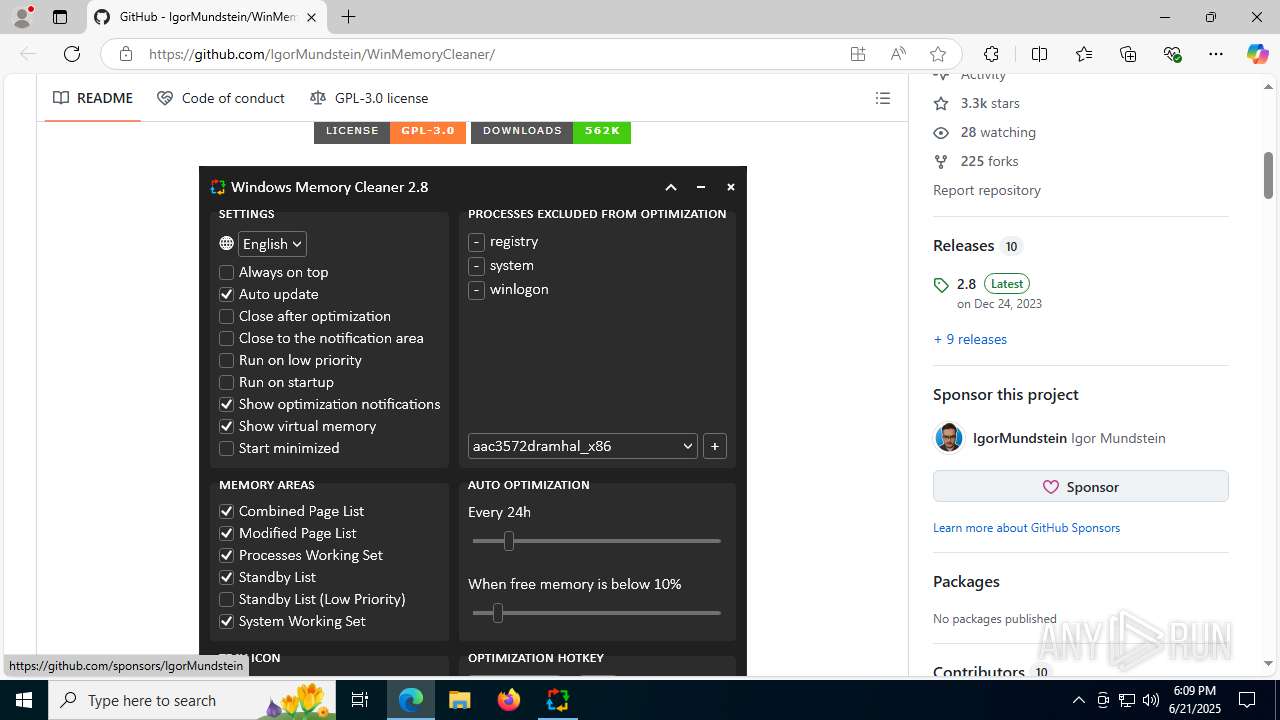
Task: Click the GPL-3.0 license badge
Action: (390, 131)
